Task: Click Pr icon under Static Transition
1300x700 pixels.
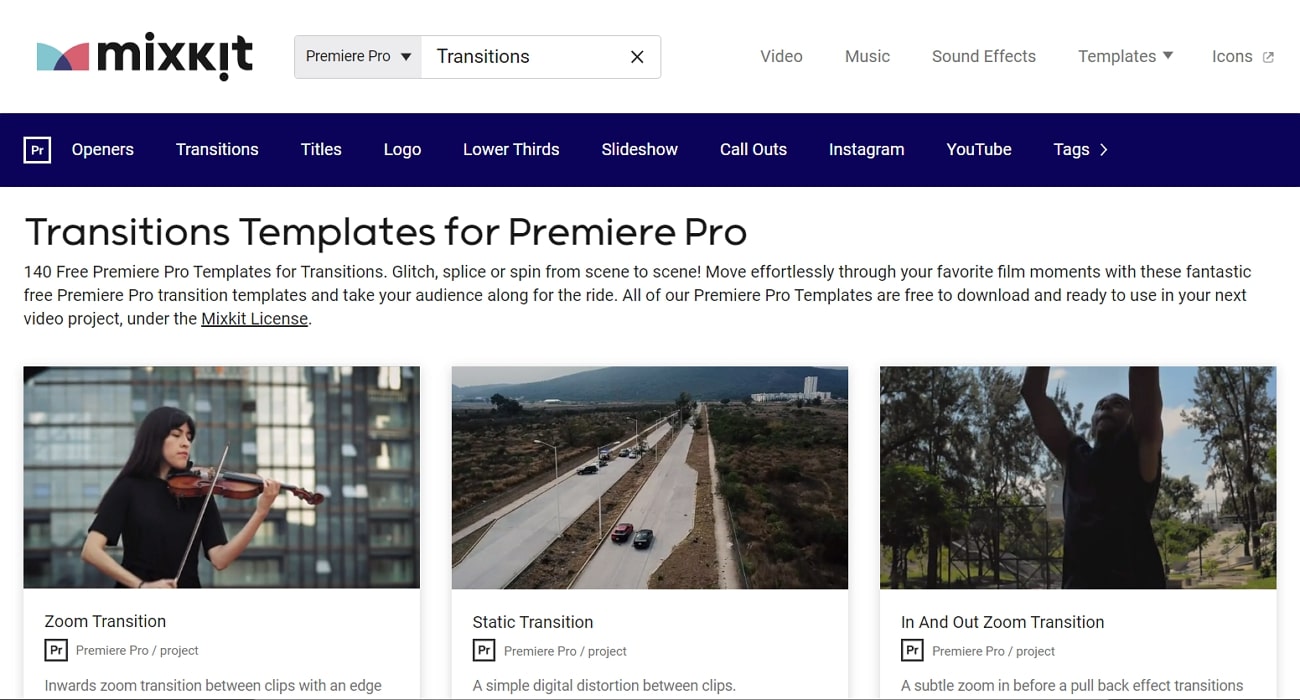Action: 484,651
